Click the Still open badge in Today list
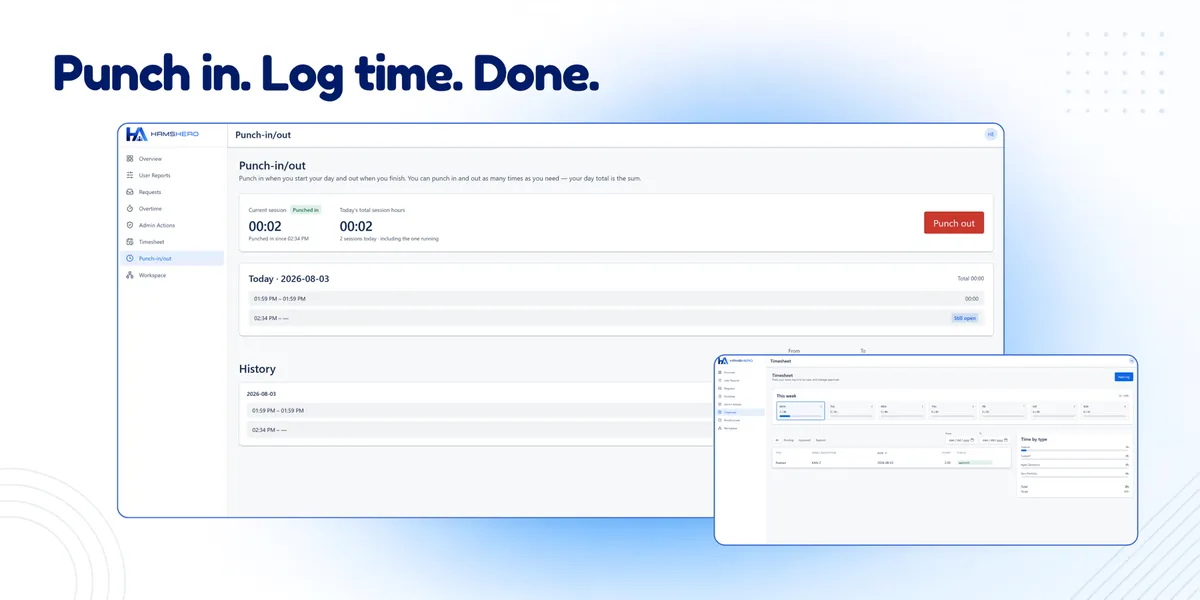The height and width of the screenshot is (600, 1200). click(965, 318)
